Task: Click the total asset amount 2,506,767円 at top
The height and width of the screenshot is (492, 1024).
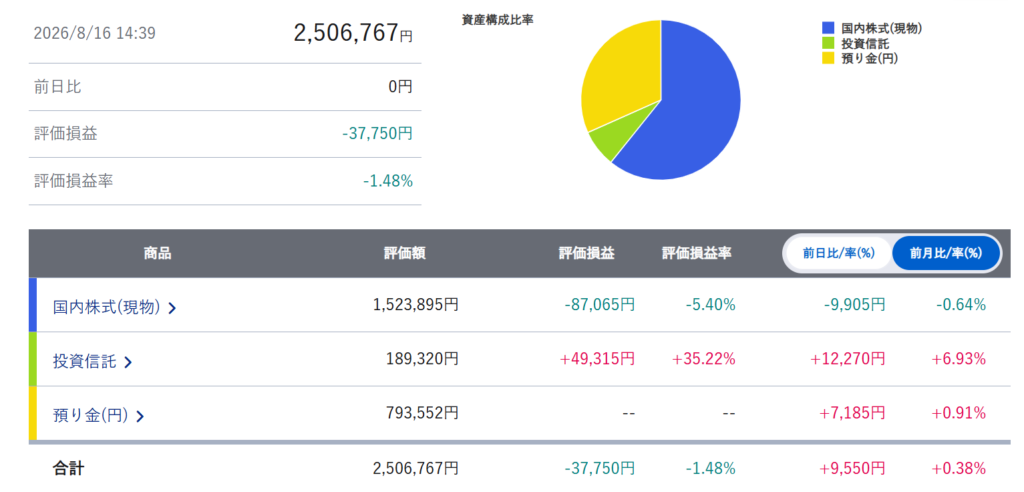Action: point(353,33)
